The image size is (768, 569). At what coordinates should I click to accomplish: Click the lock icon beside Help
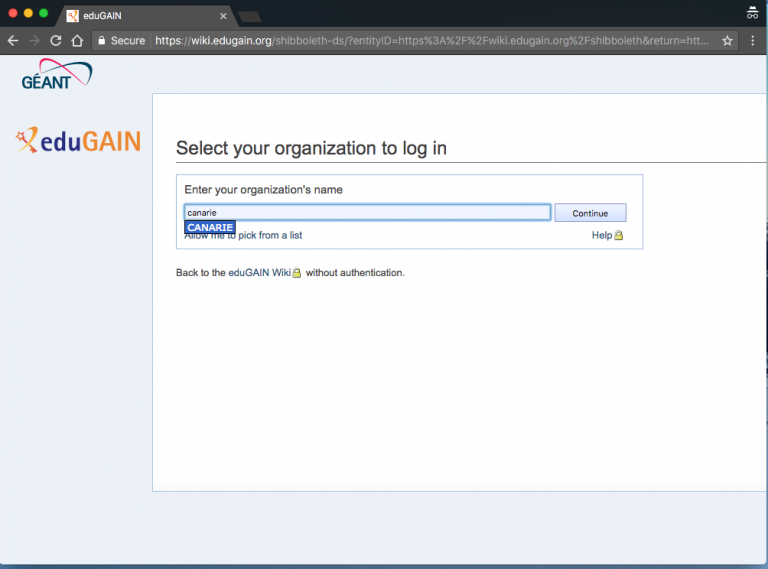pos(618,236)
